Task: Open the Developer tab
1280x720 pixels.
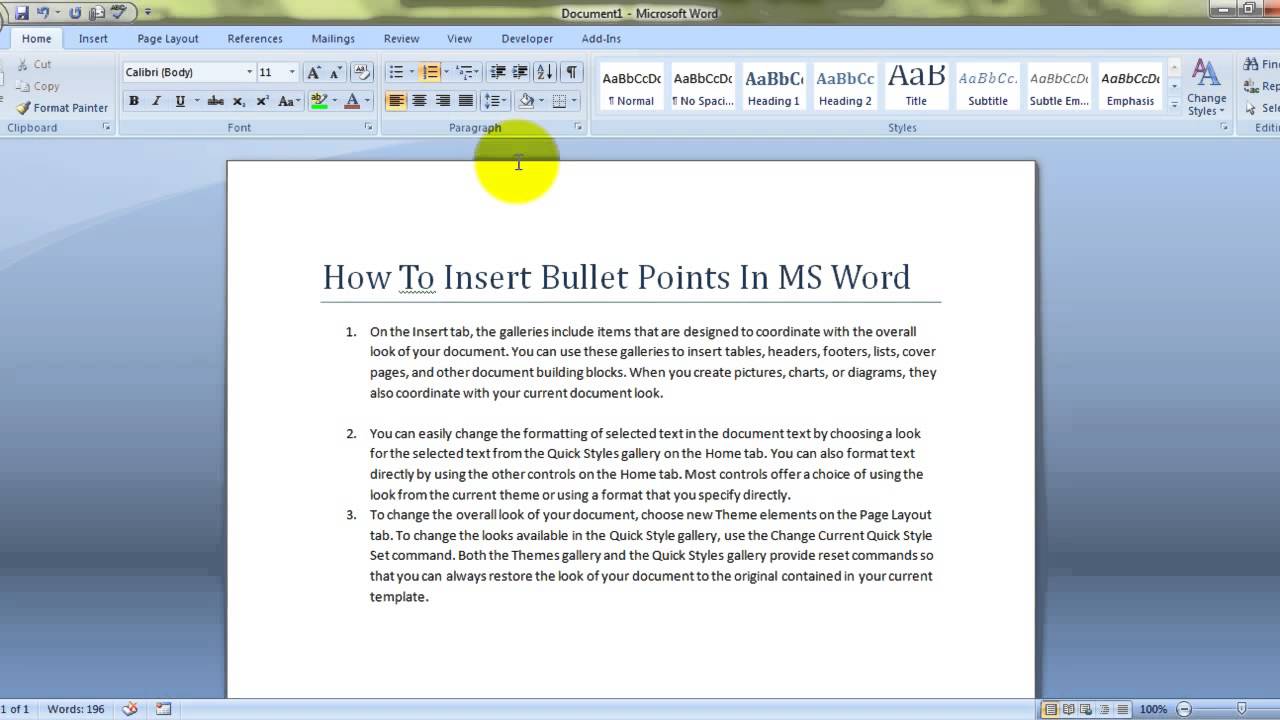Action: (527, 38)
